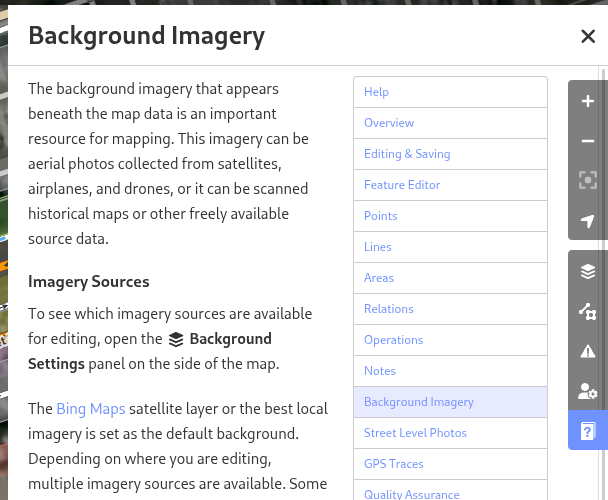Open the Preferences user gear icon
Viewport: 608px width, 500px height.
point(588,391)
